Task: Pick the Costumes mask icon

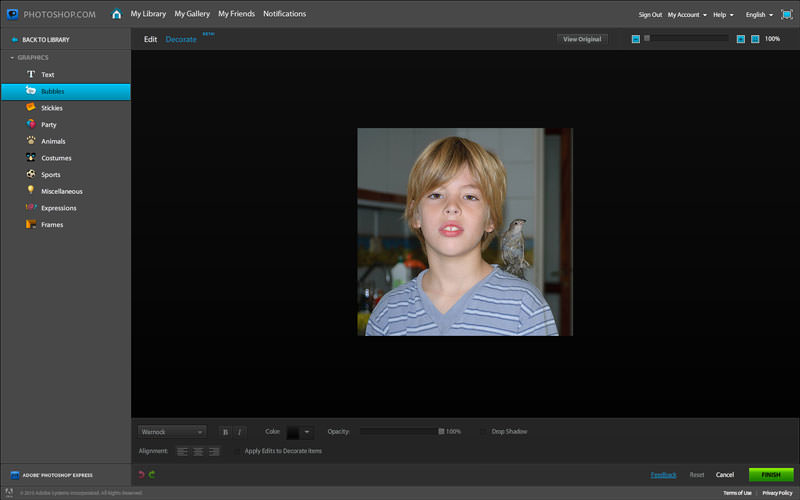Action: click(31, 157)
